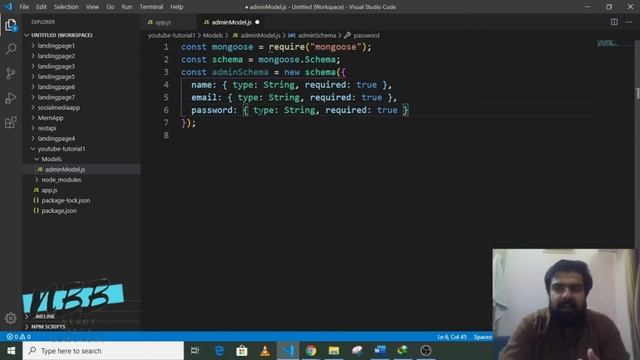Viewport: 640px width, 360px height.
Task: Expand the restapi folder
Action: pos(47,128)
